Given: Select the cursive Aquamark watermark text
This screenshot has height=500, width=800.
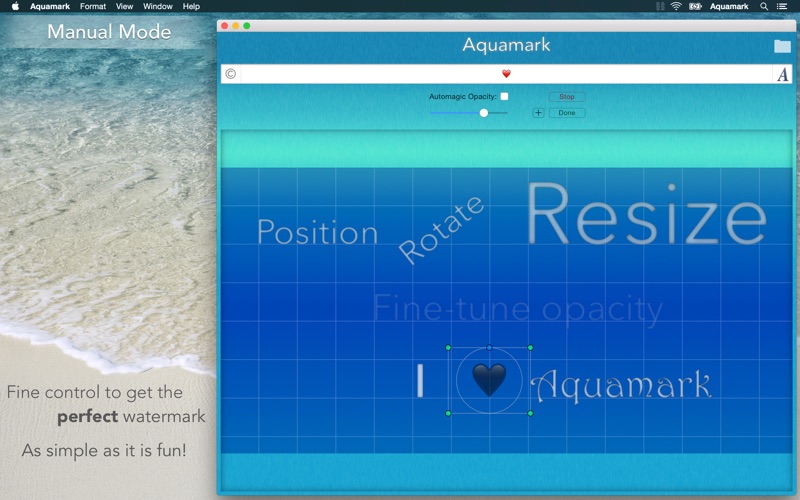Looking at the screenshot, I should pos(621,385).
